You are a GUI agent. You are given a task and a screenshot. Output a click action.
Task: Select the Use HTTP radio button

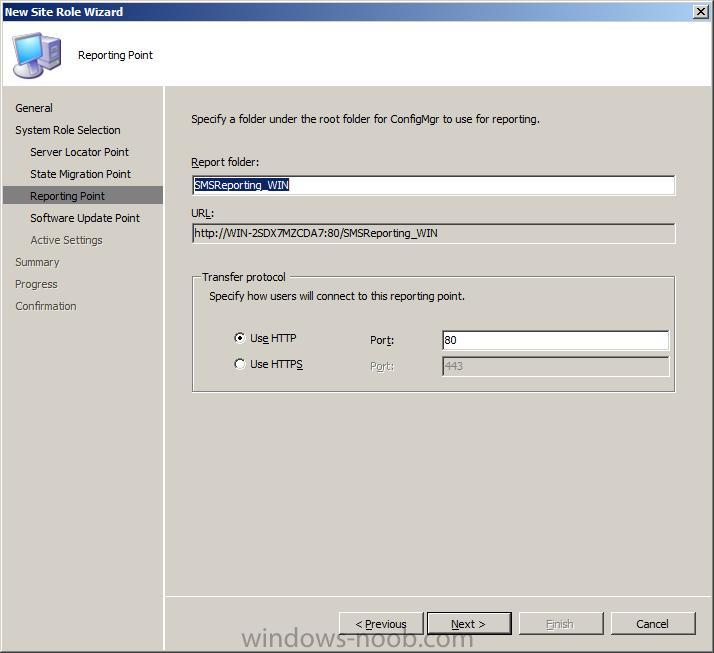click(240, 338)
